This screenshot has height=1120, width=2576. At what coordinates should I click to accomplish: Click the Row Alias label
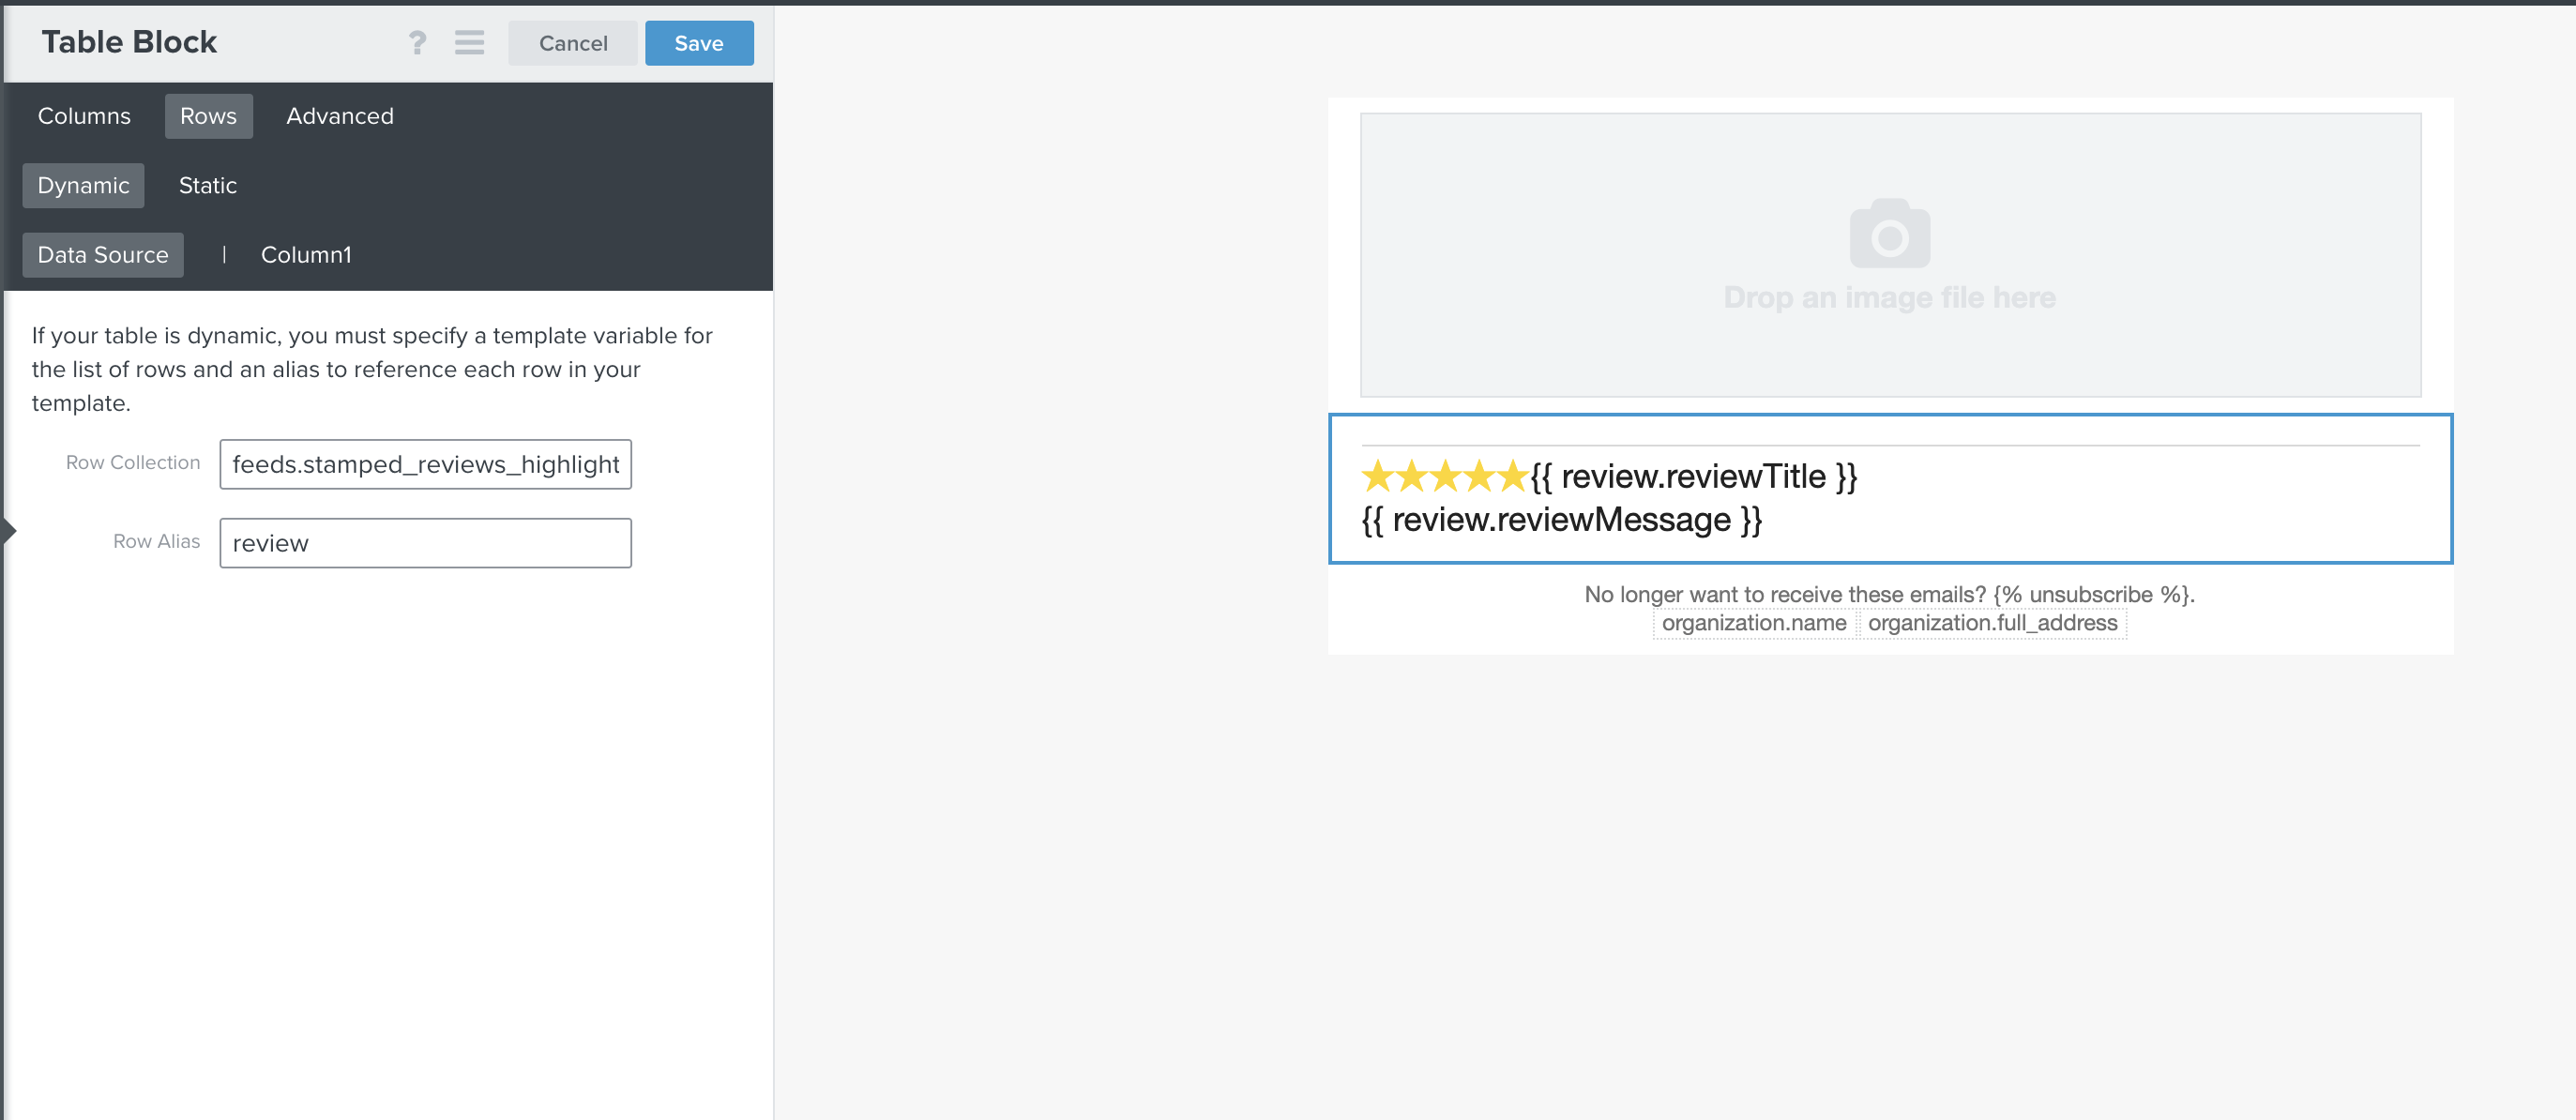click(x=156, y=541)
